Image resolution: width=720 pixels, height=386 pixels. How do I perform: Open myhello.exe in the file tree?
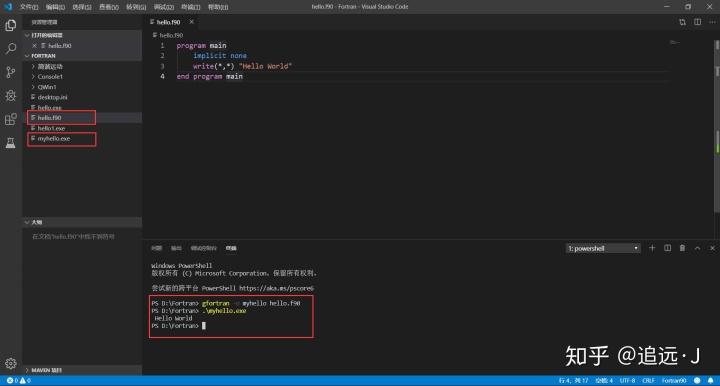[54, 139]
